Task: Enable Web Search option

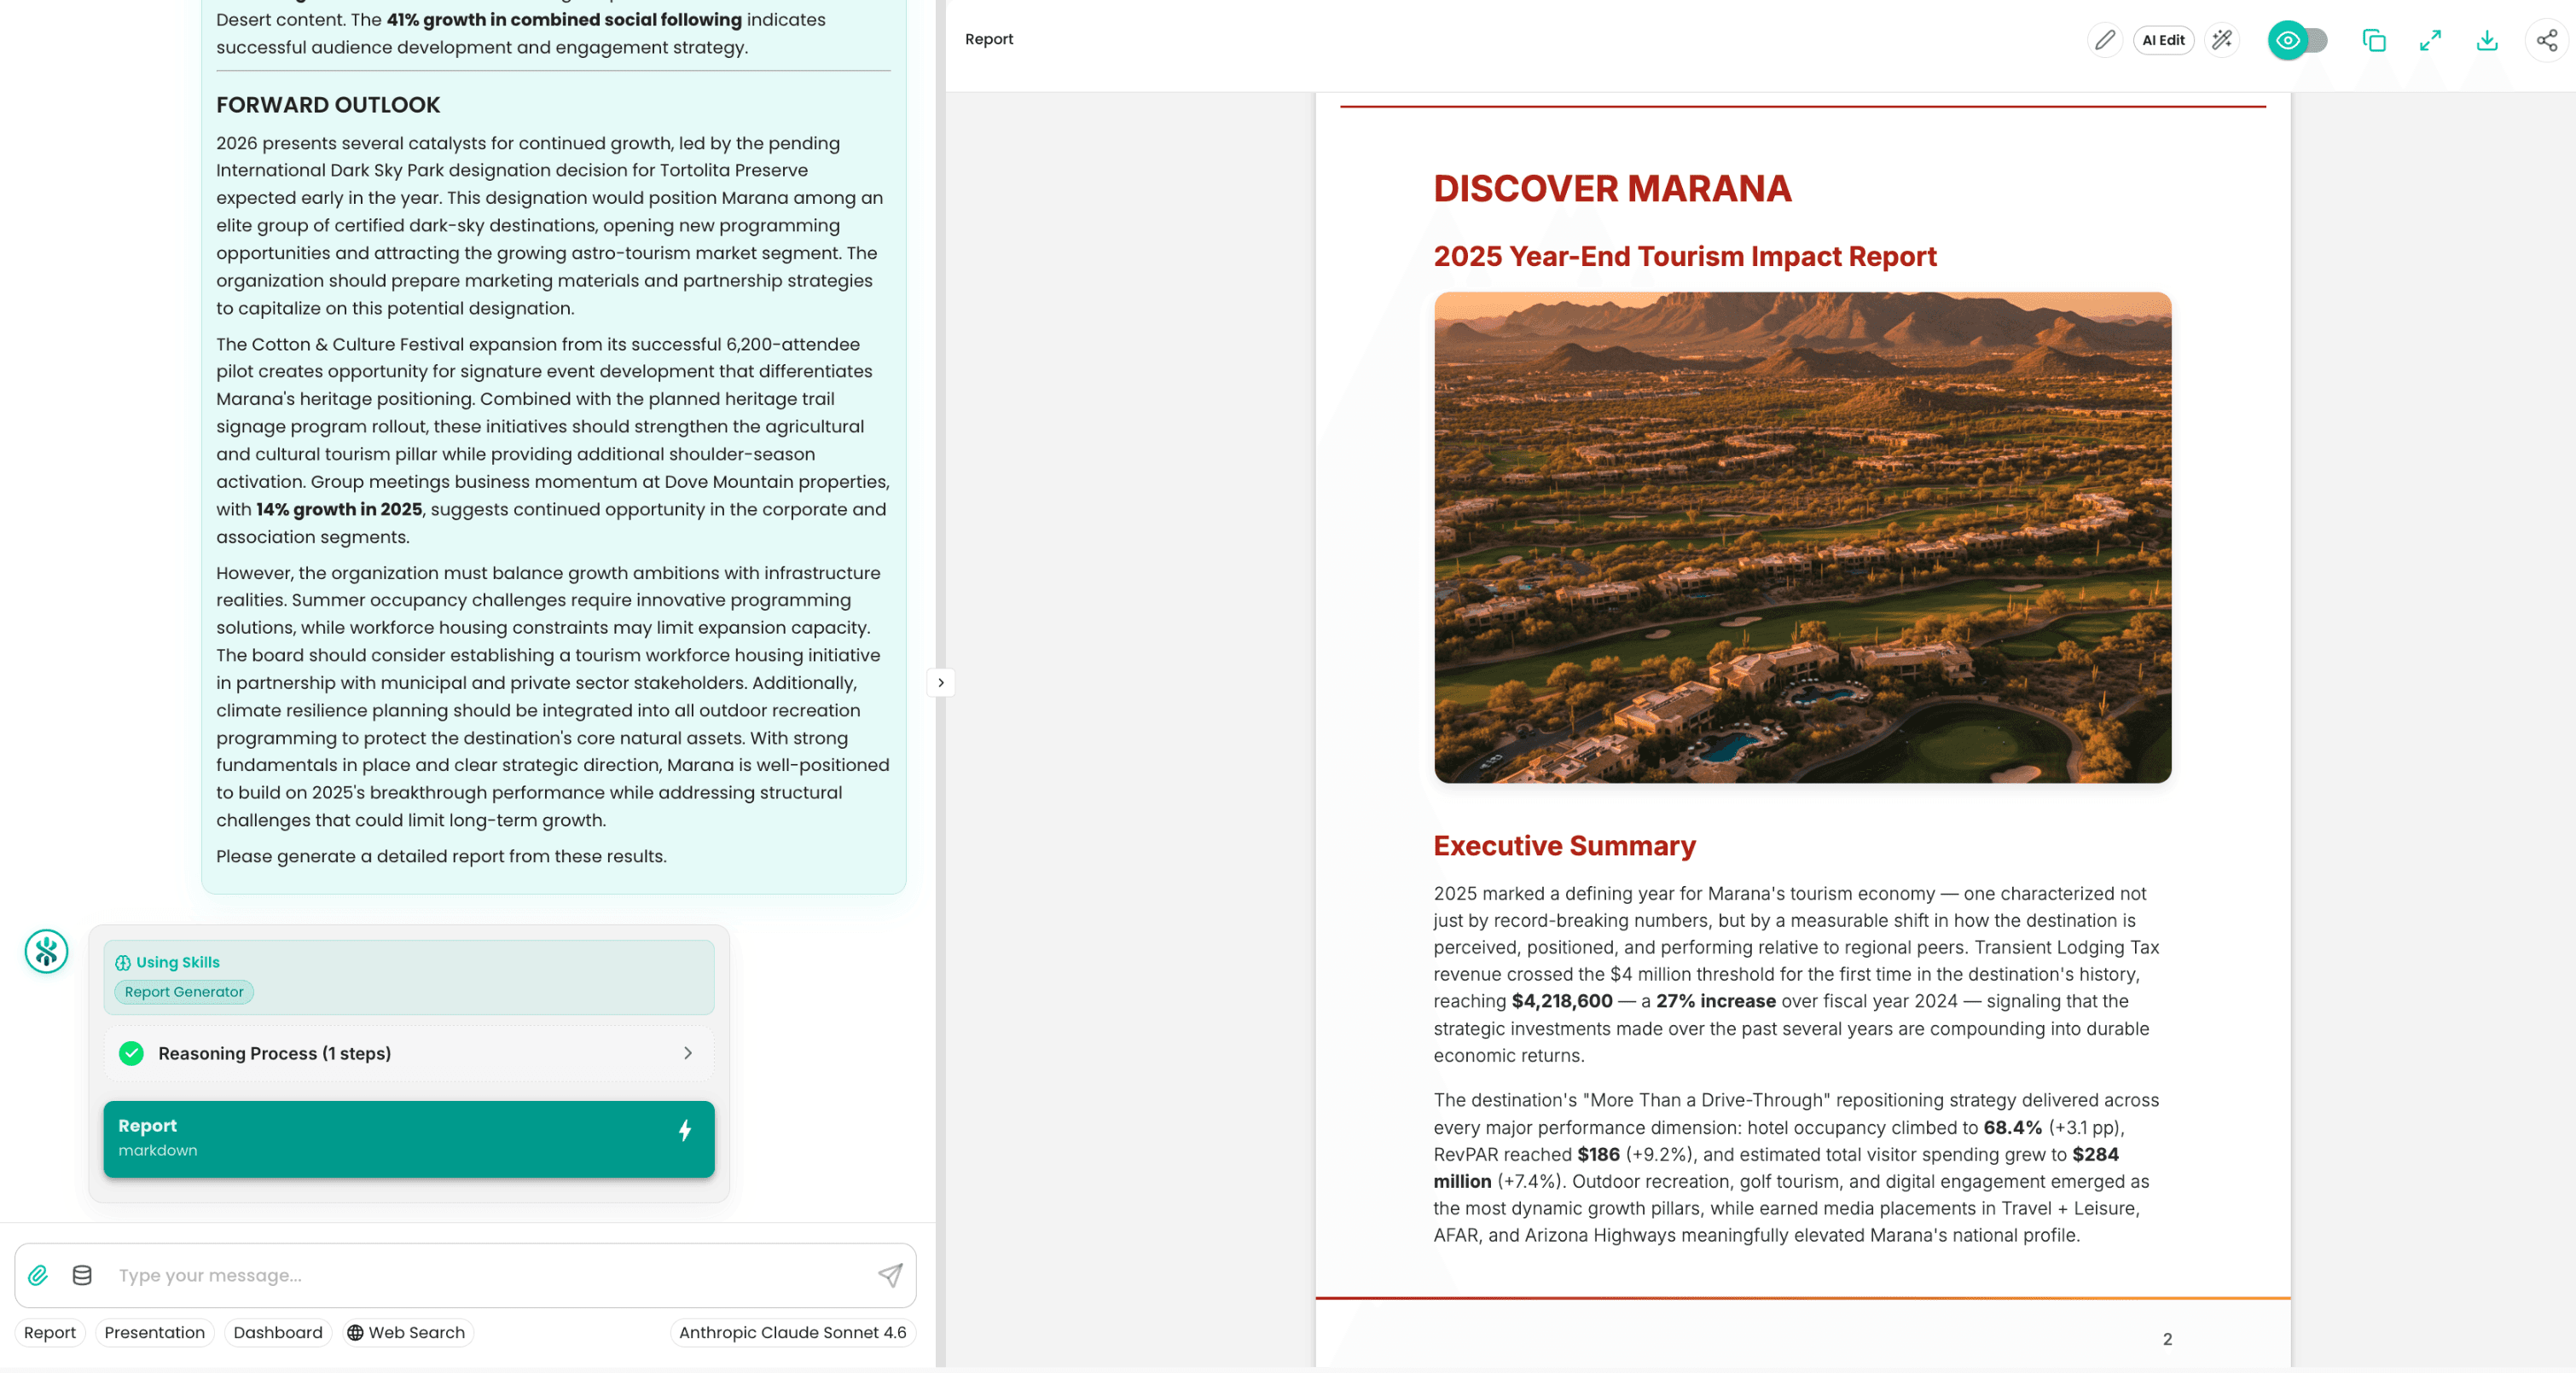Action: click(x=407, y=1332)
